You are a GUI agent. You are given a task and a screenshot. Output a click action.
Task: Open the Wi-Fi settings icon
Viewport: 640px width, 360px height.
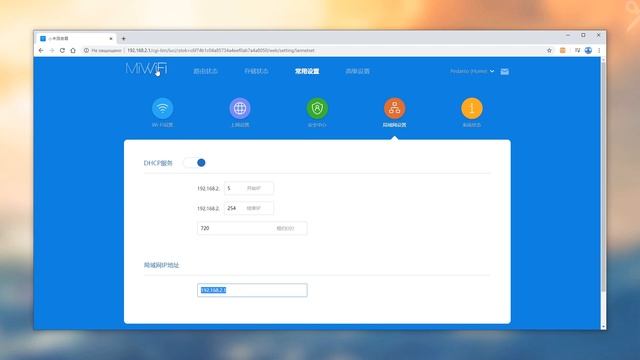coord(162,108)
